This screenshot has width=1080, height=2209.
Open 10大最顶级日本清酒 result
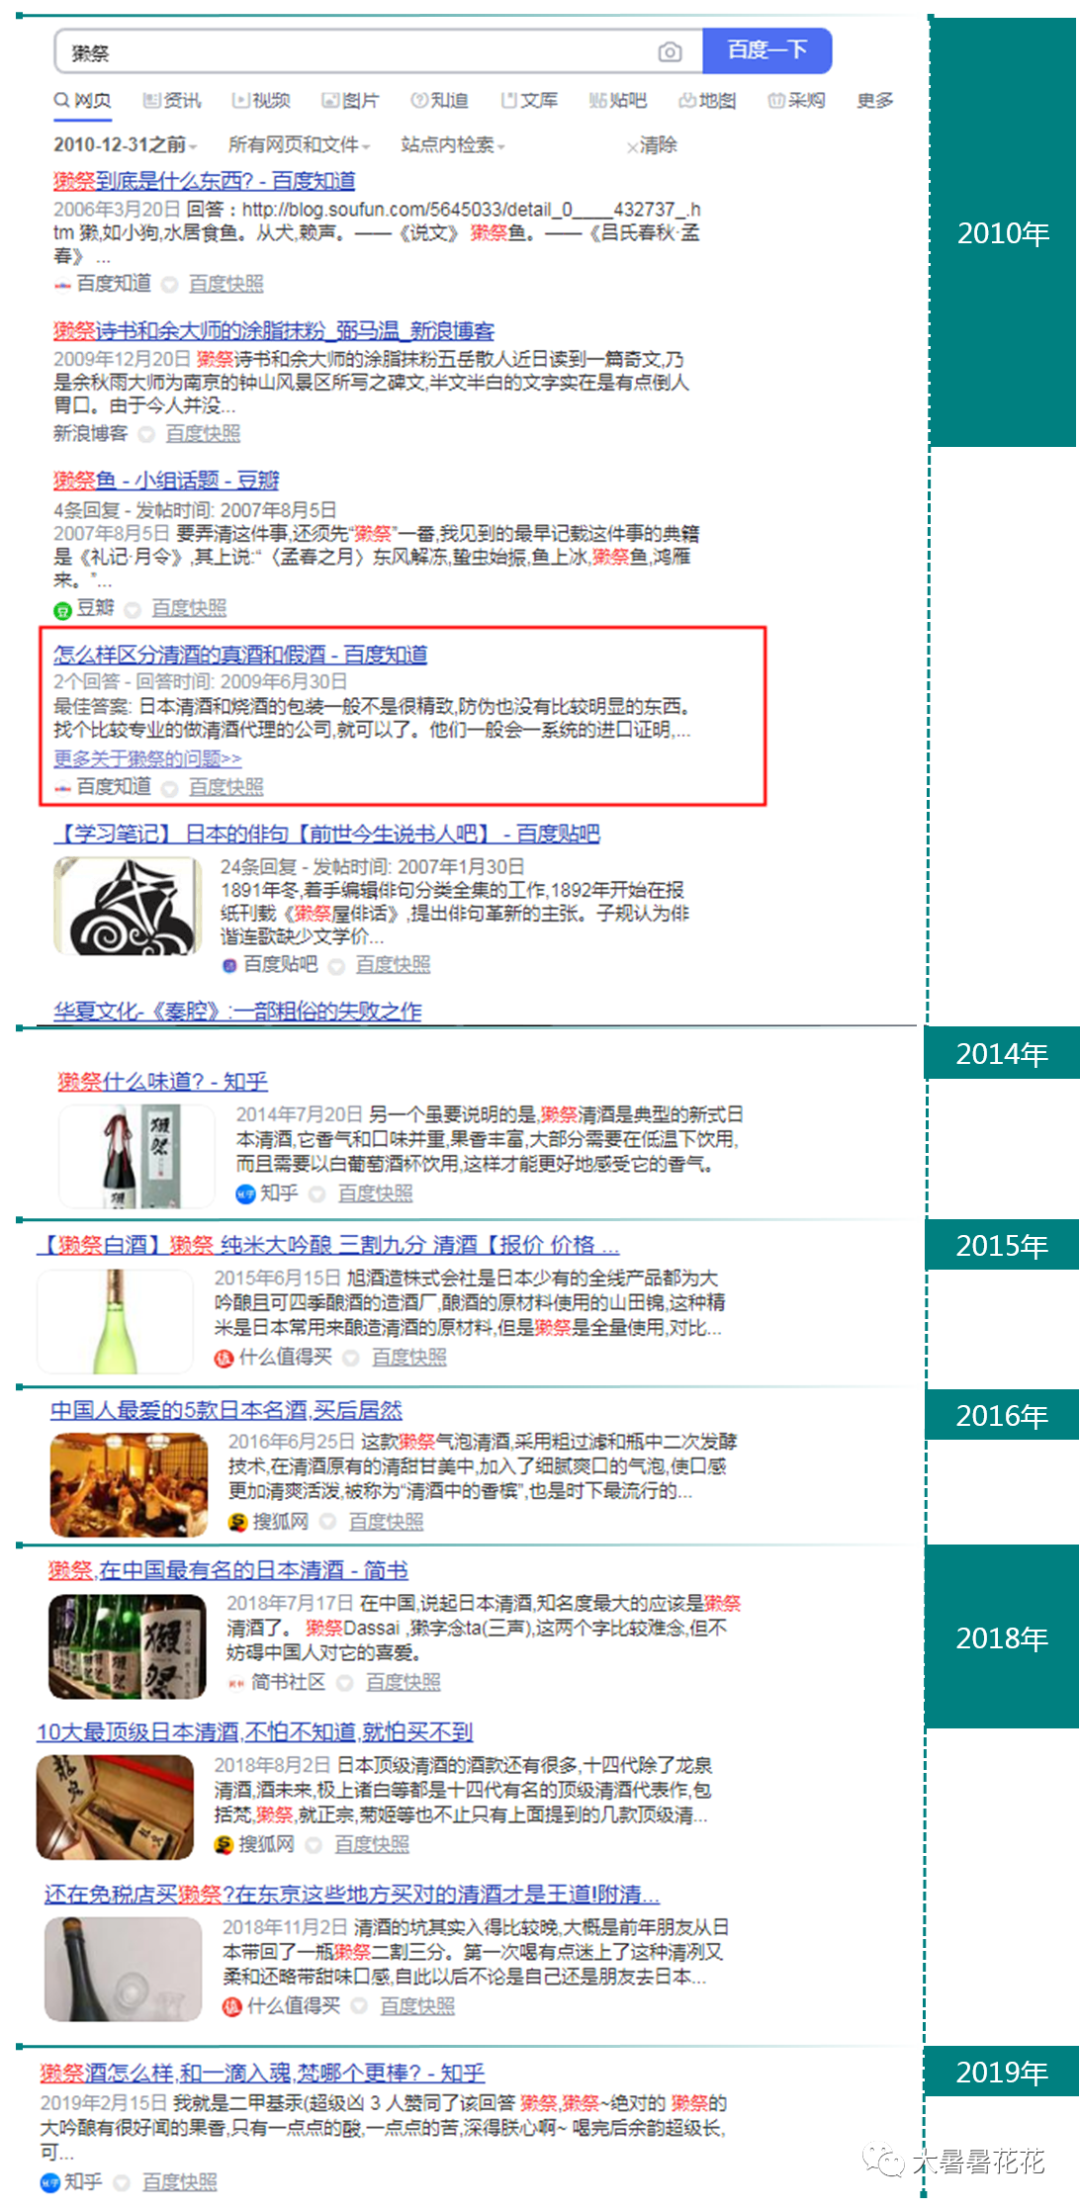255,1732
